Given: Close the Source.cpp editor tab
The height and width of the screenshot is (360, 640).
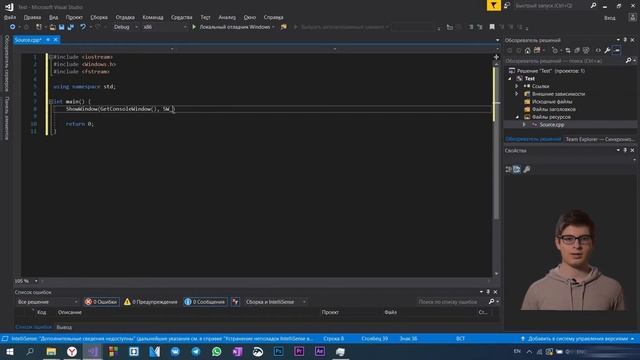Looking at the screenshot, I should (56, 40).
